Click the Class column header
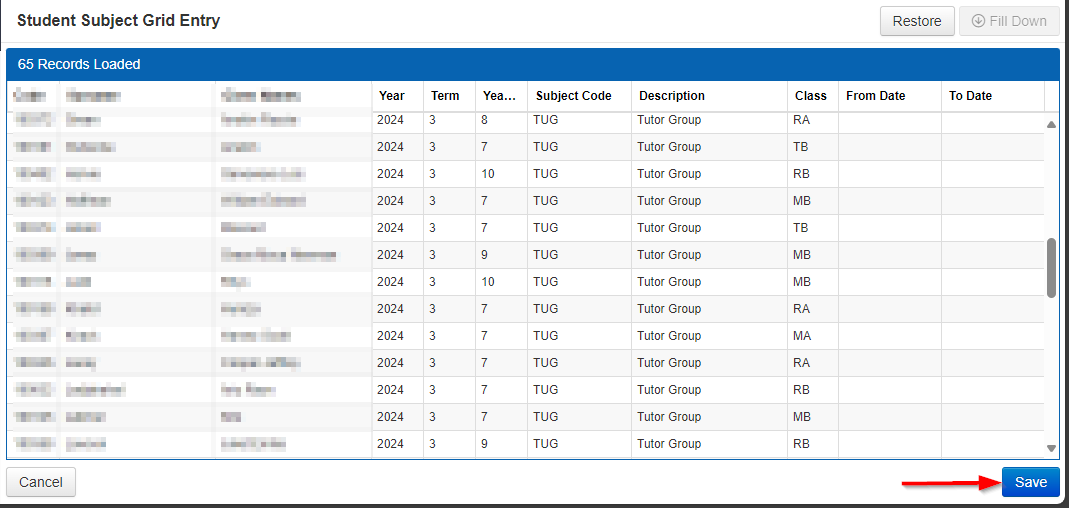The width and height of the screenshot is (1069, 508). coord(813,96)
